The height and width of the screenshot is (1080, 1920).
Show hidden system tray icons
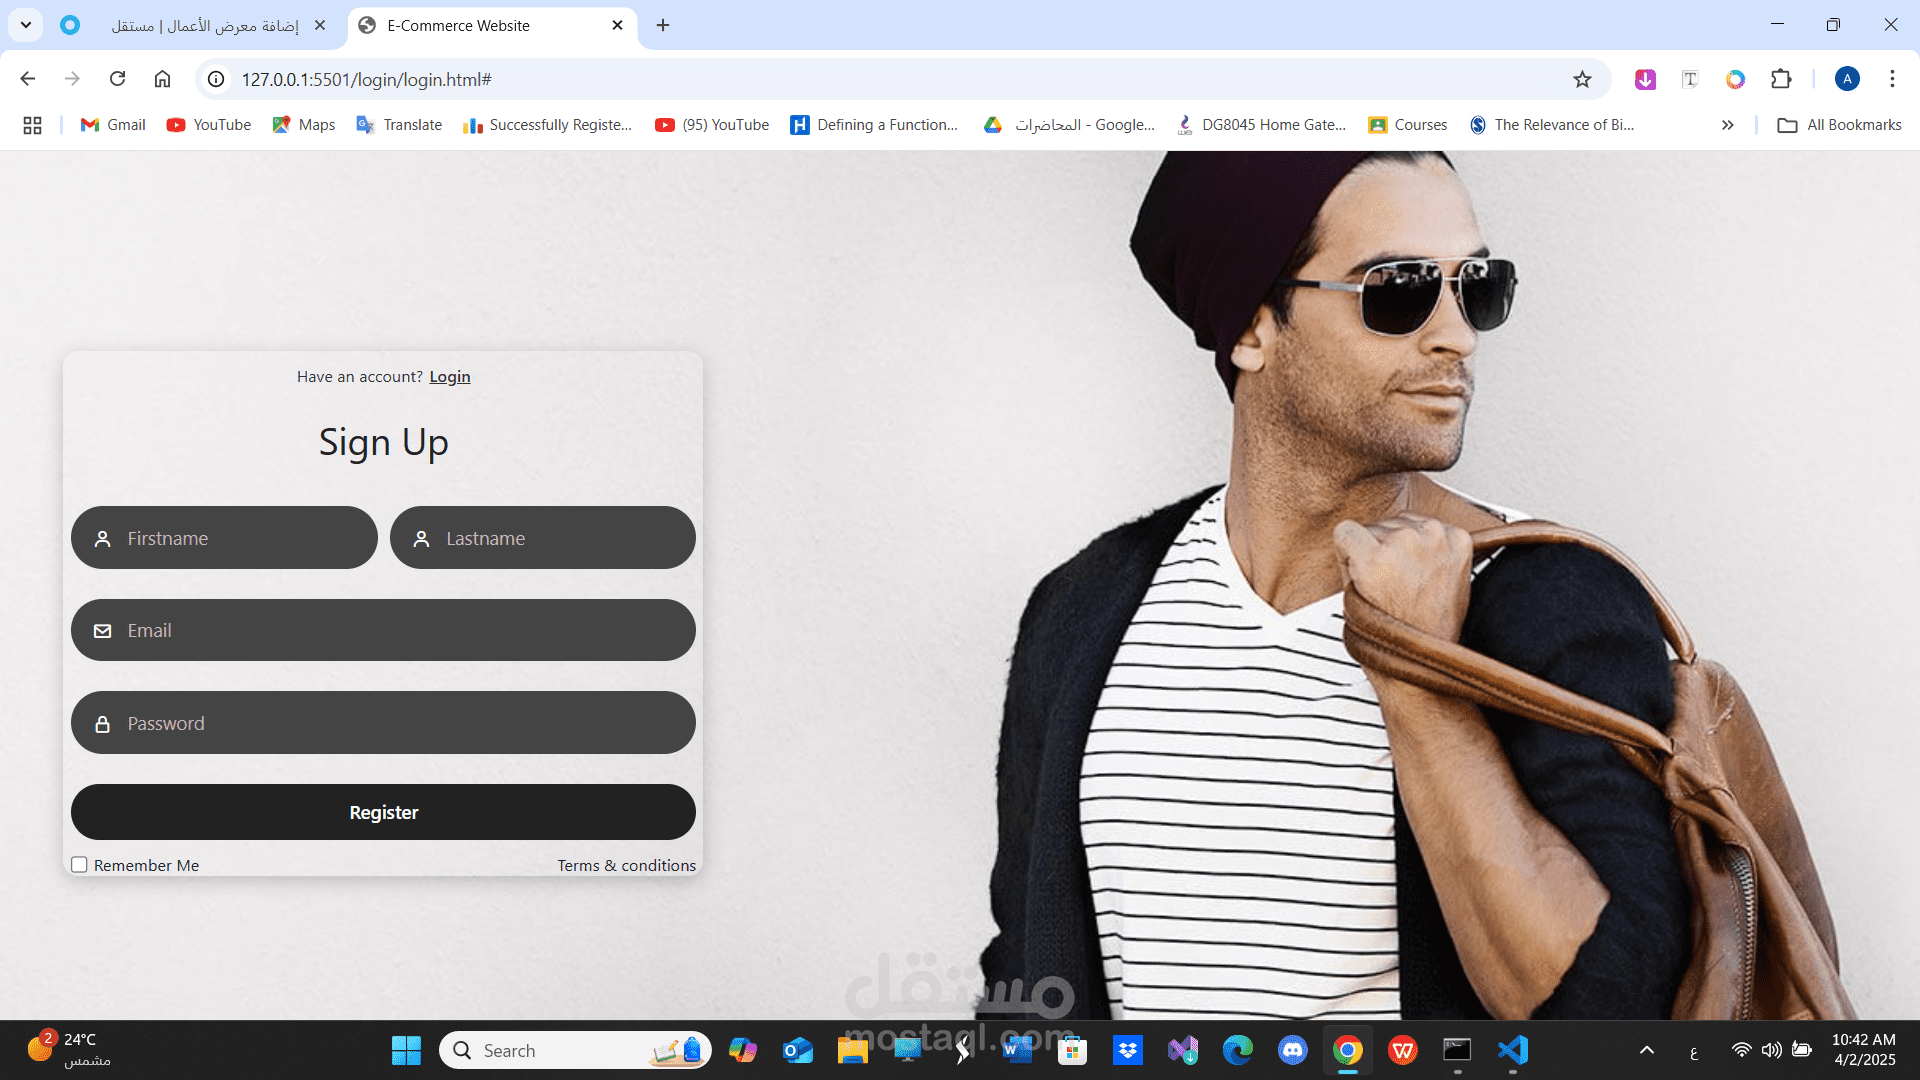[x=1647, y=1050]
